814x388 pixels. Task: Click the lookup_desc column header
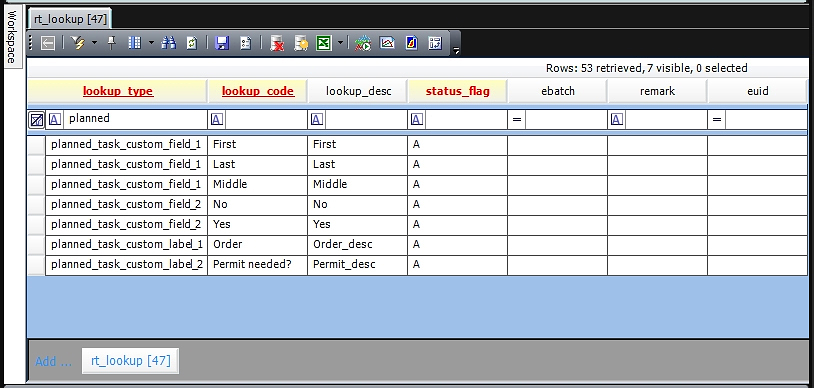pyautogui.click(x=358, y=91)
